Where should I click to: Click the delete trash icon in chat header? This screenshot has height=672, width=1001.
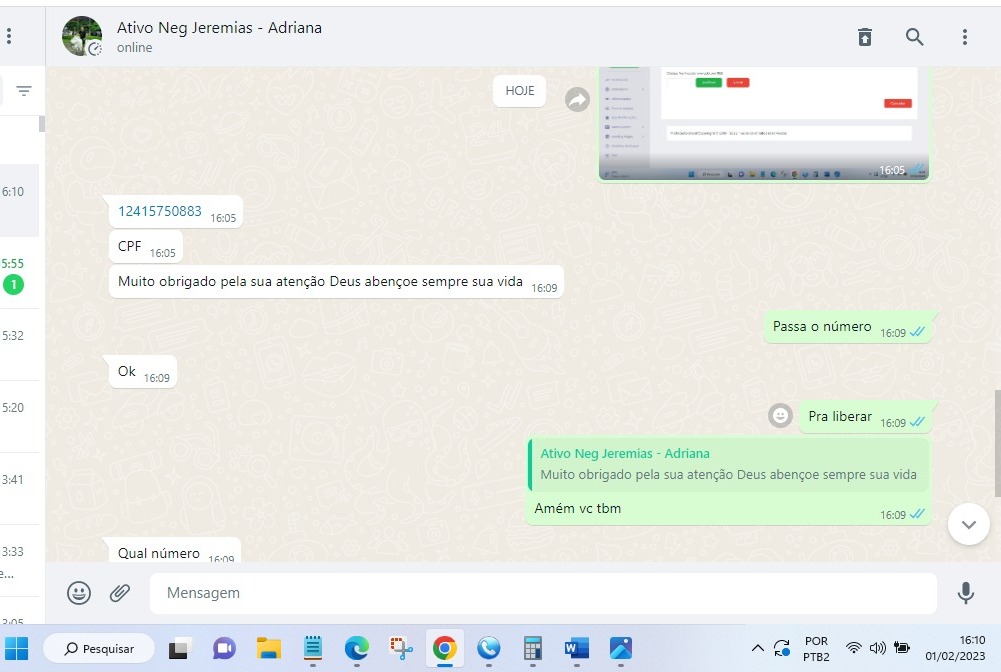[865, 37]
